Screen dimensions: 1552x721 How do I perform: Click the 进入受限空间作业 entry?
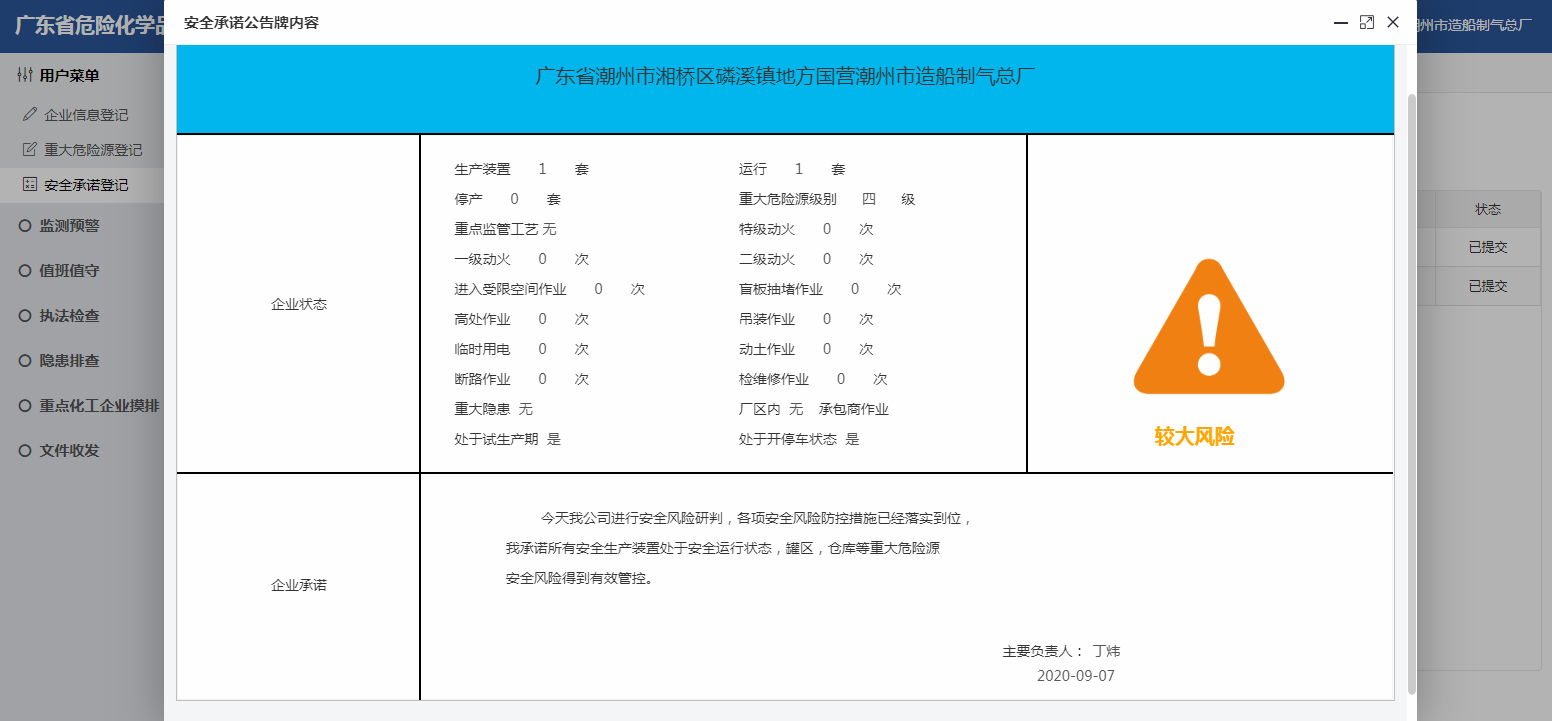pos(549,289)
